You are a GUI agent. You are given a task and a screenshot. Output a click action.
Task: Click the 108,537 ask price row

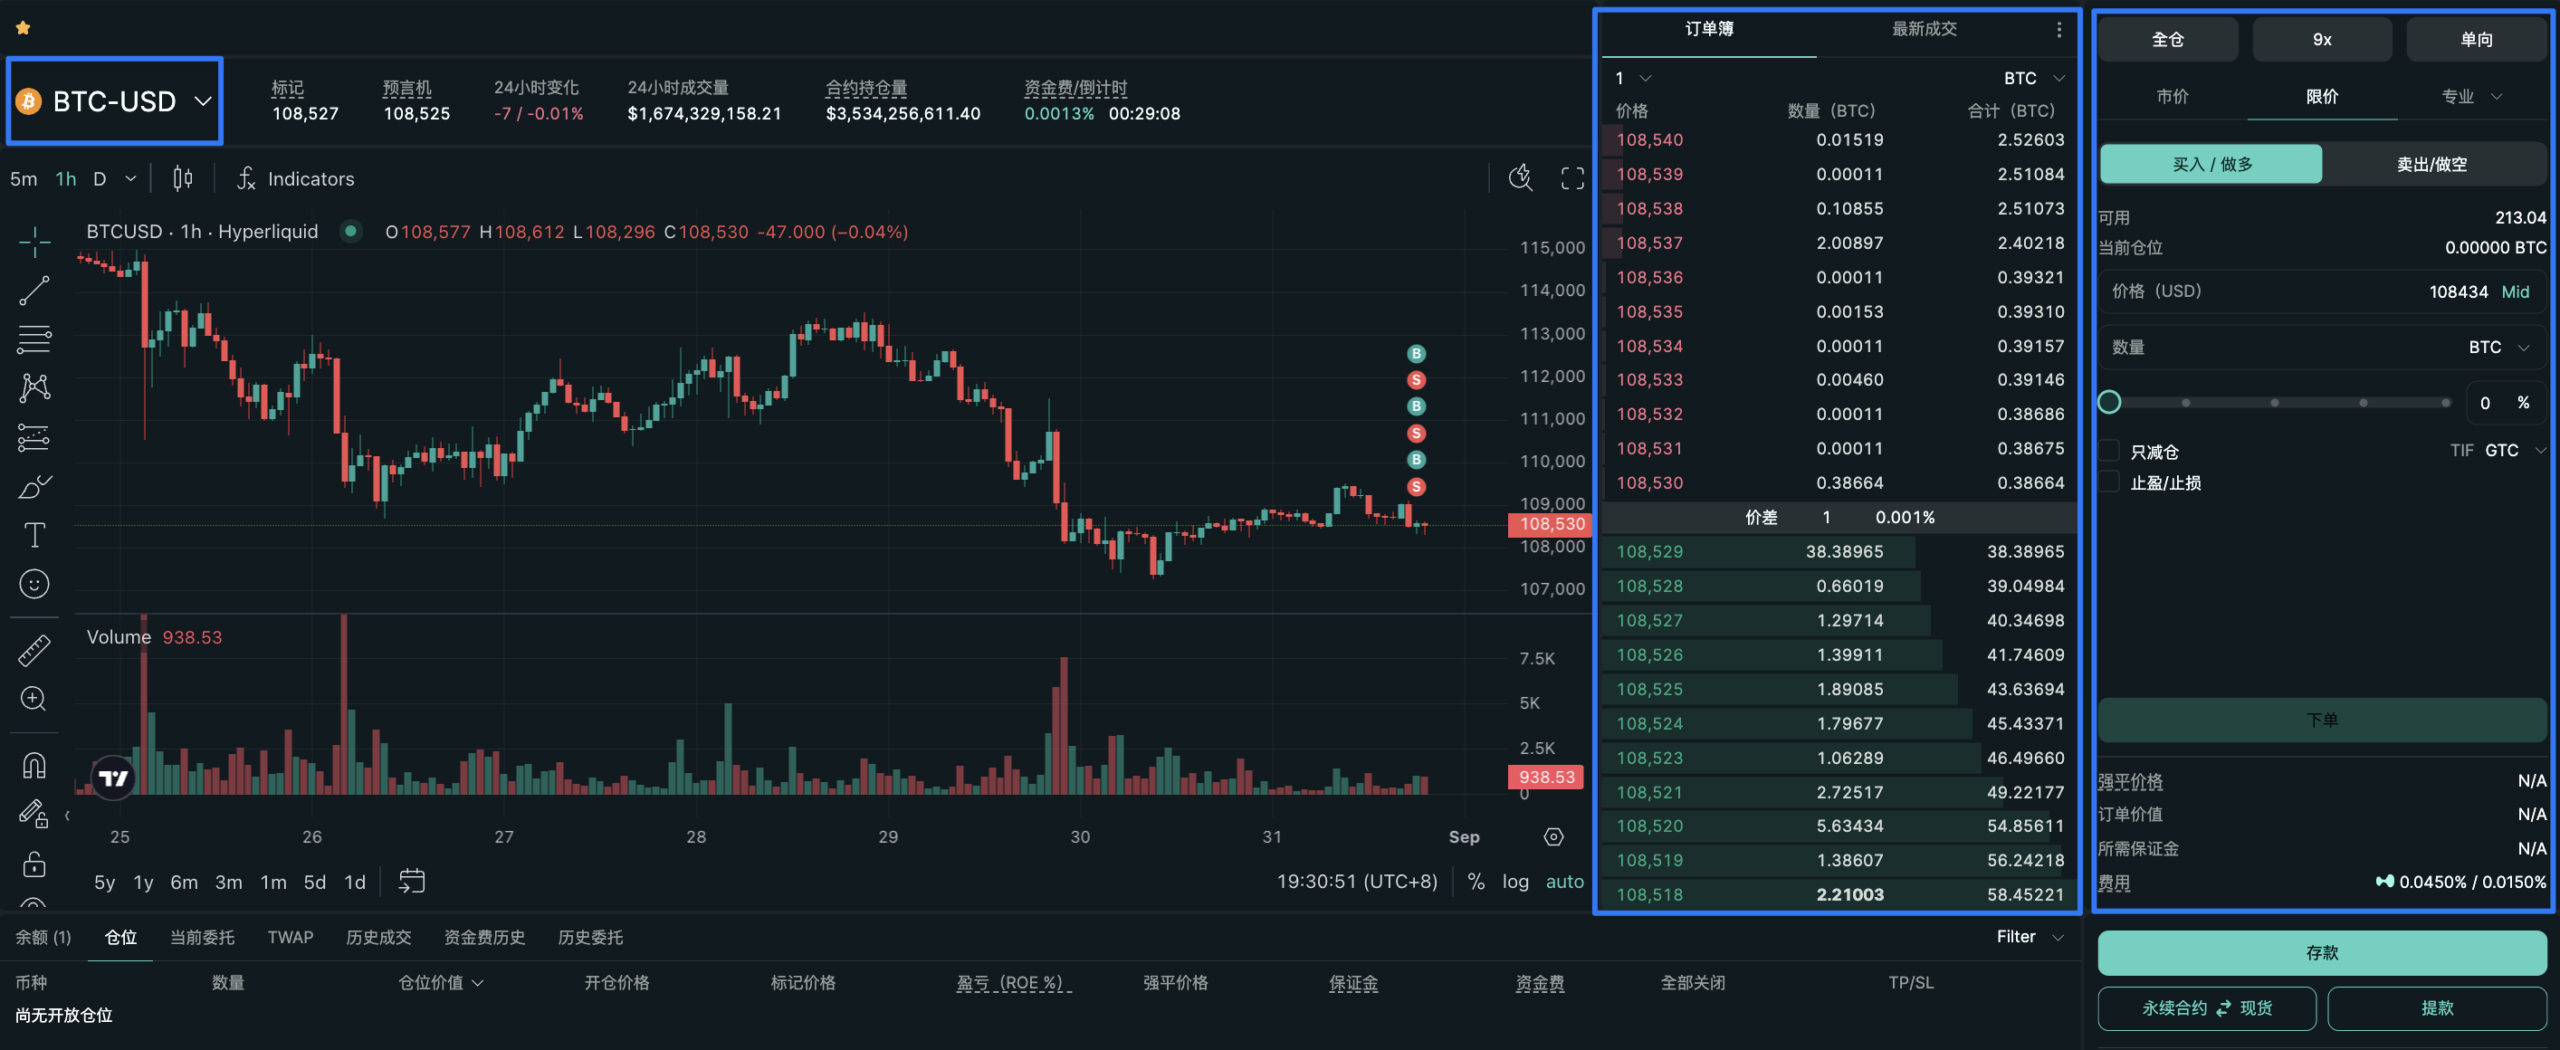[1838, 243]
